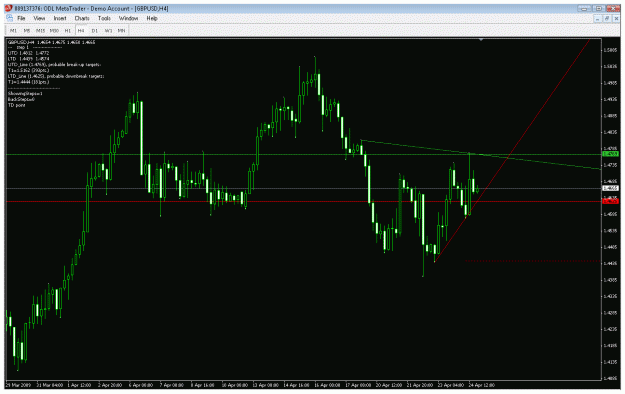
Task: Open the Window menu
Action: [128, 18]
